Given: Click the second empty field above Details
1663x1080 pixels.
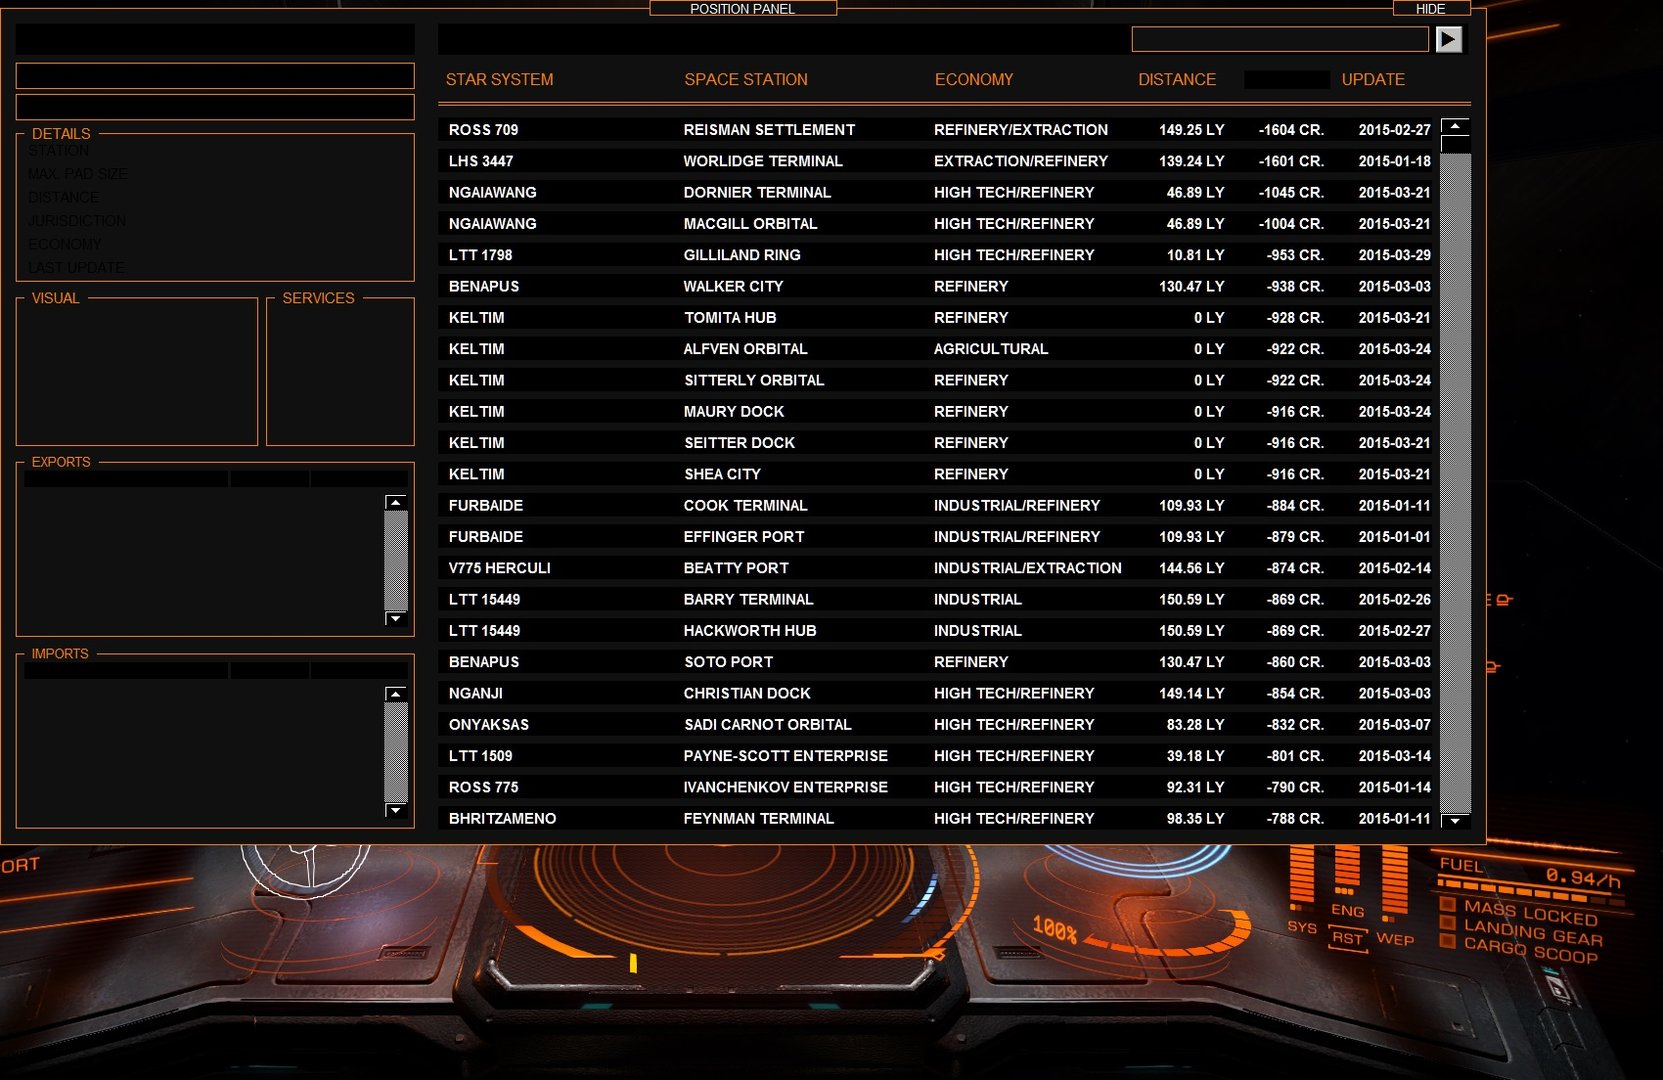Looking at the screenshot, I should click(215, 107).
